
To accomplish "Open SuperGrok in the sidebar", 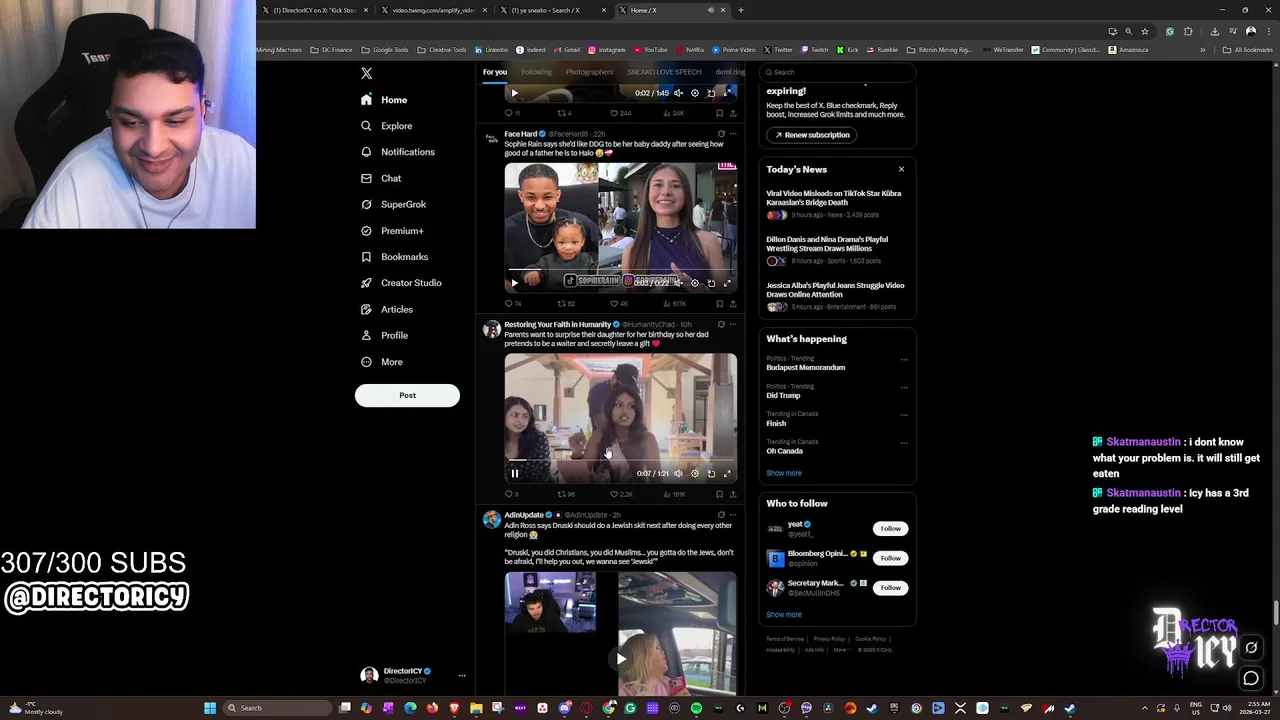I will [x=393, y=204].
